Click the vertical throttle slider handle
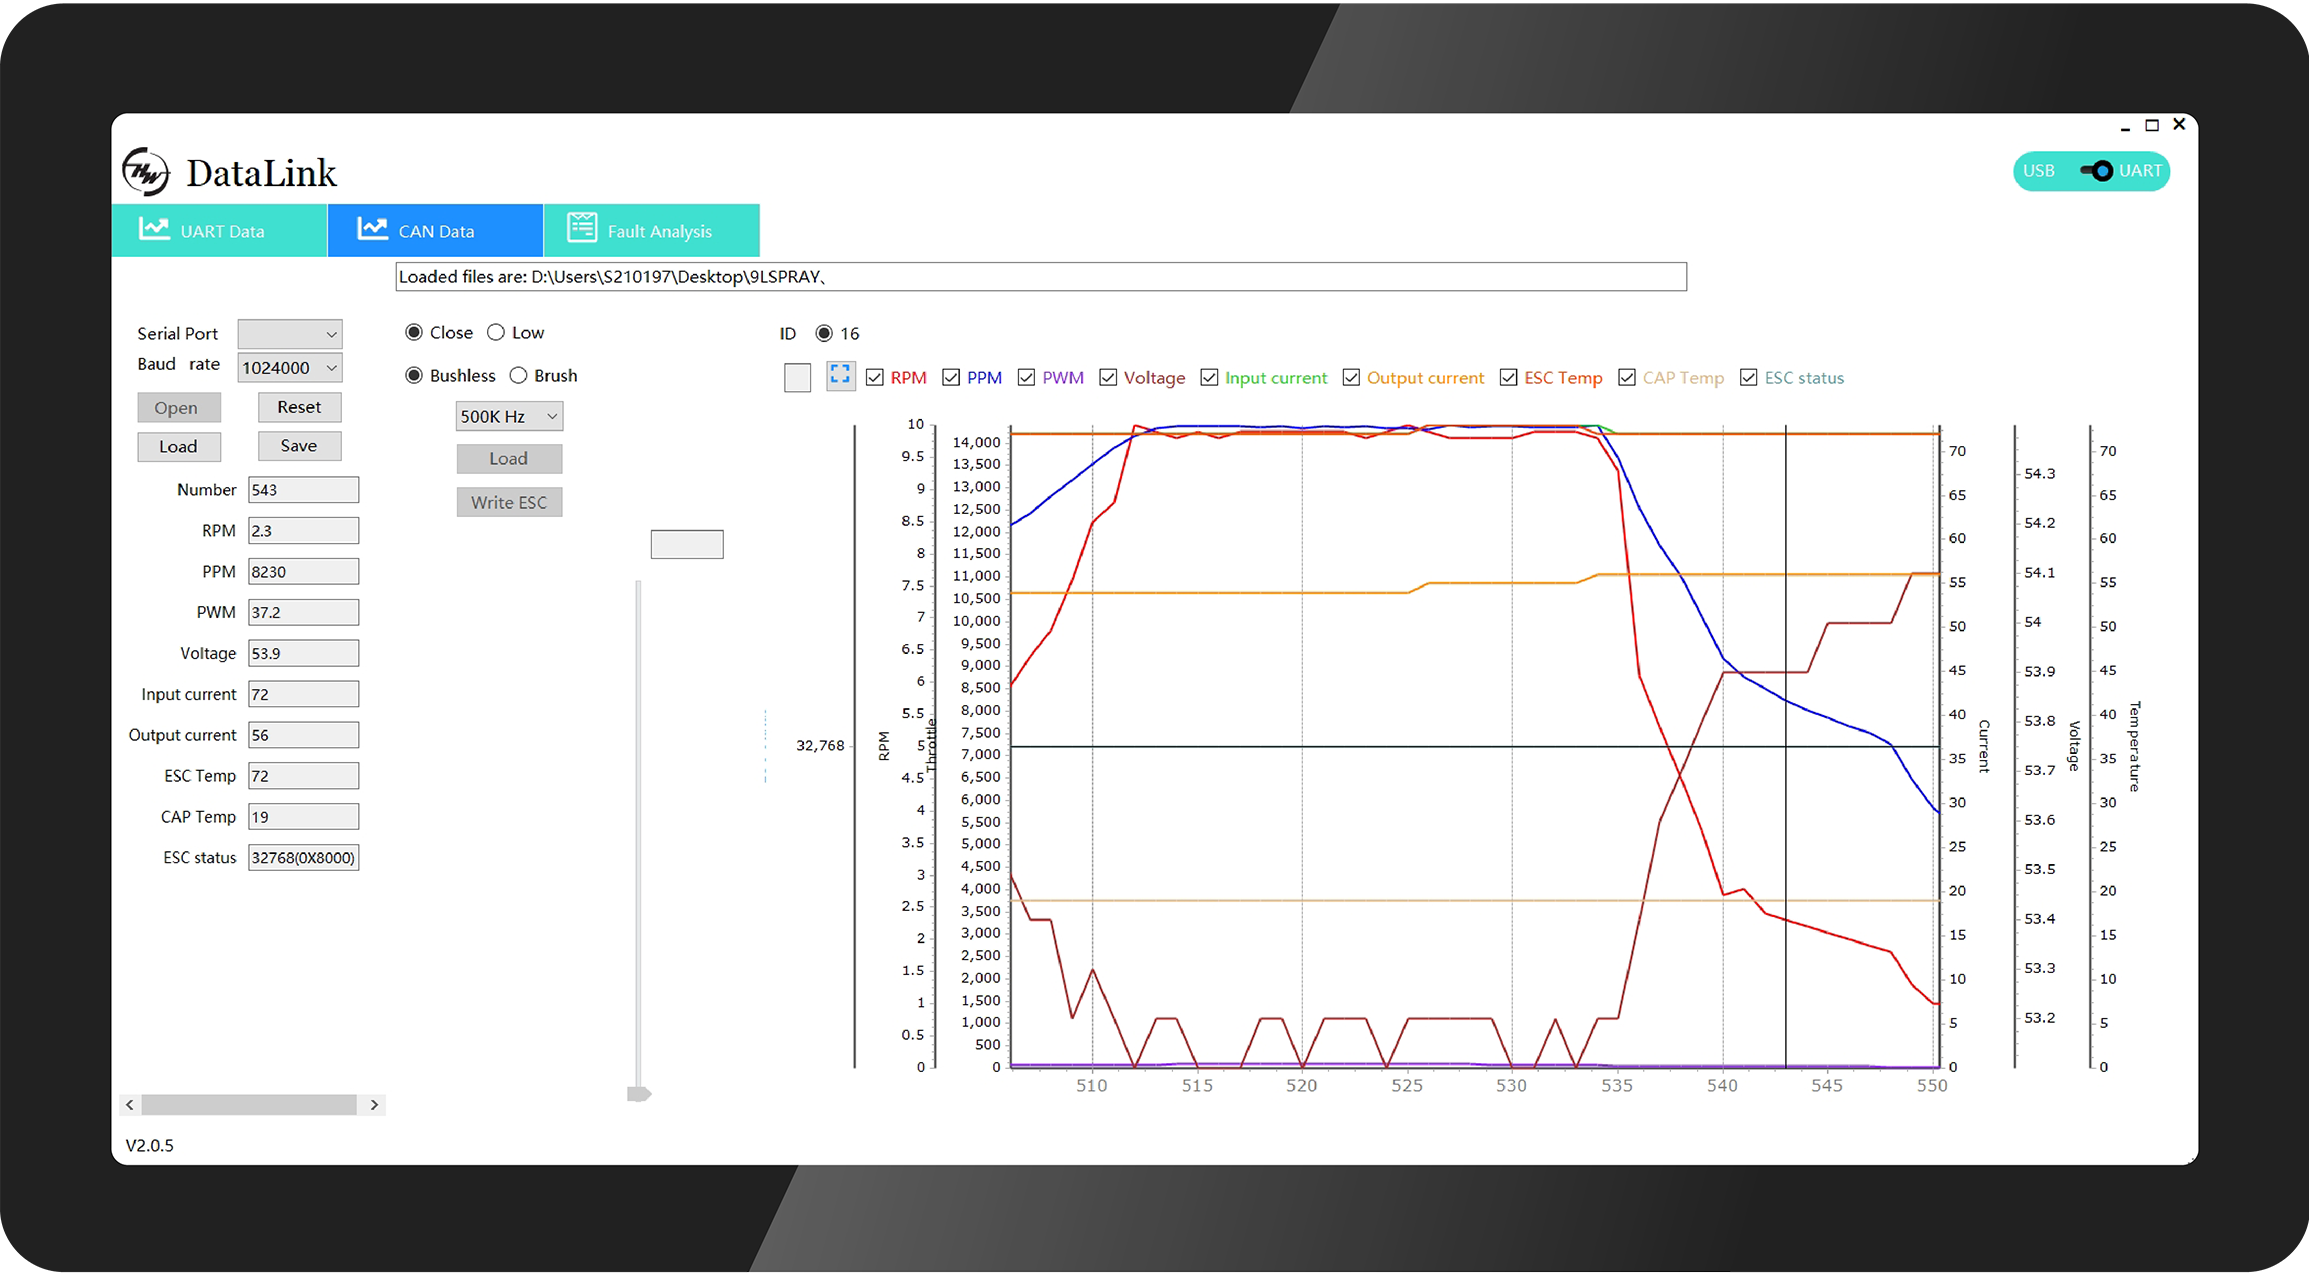Image resolution: width=2309 pixels, height=1278 pixels. (639, 1094)
